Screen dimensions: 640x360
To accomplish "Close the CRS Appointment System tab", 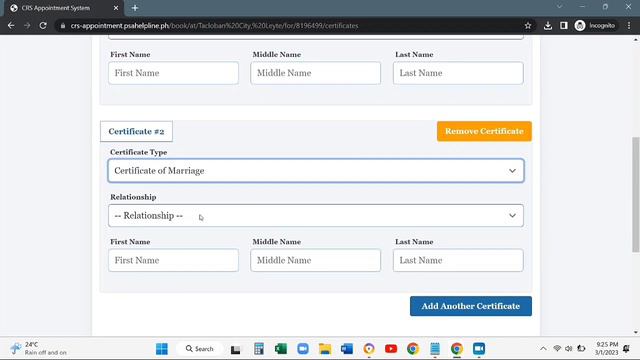I will pyautogui.click(x=116, y=8).
